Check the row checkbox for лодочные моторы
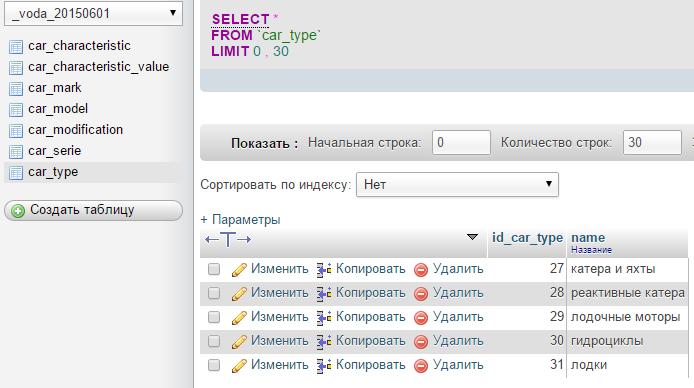The image size is (694, 388). 214,317
